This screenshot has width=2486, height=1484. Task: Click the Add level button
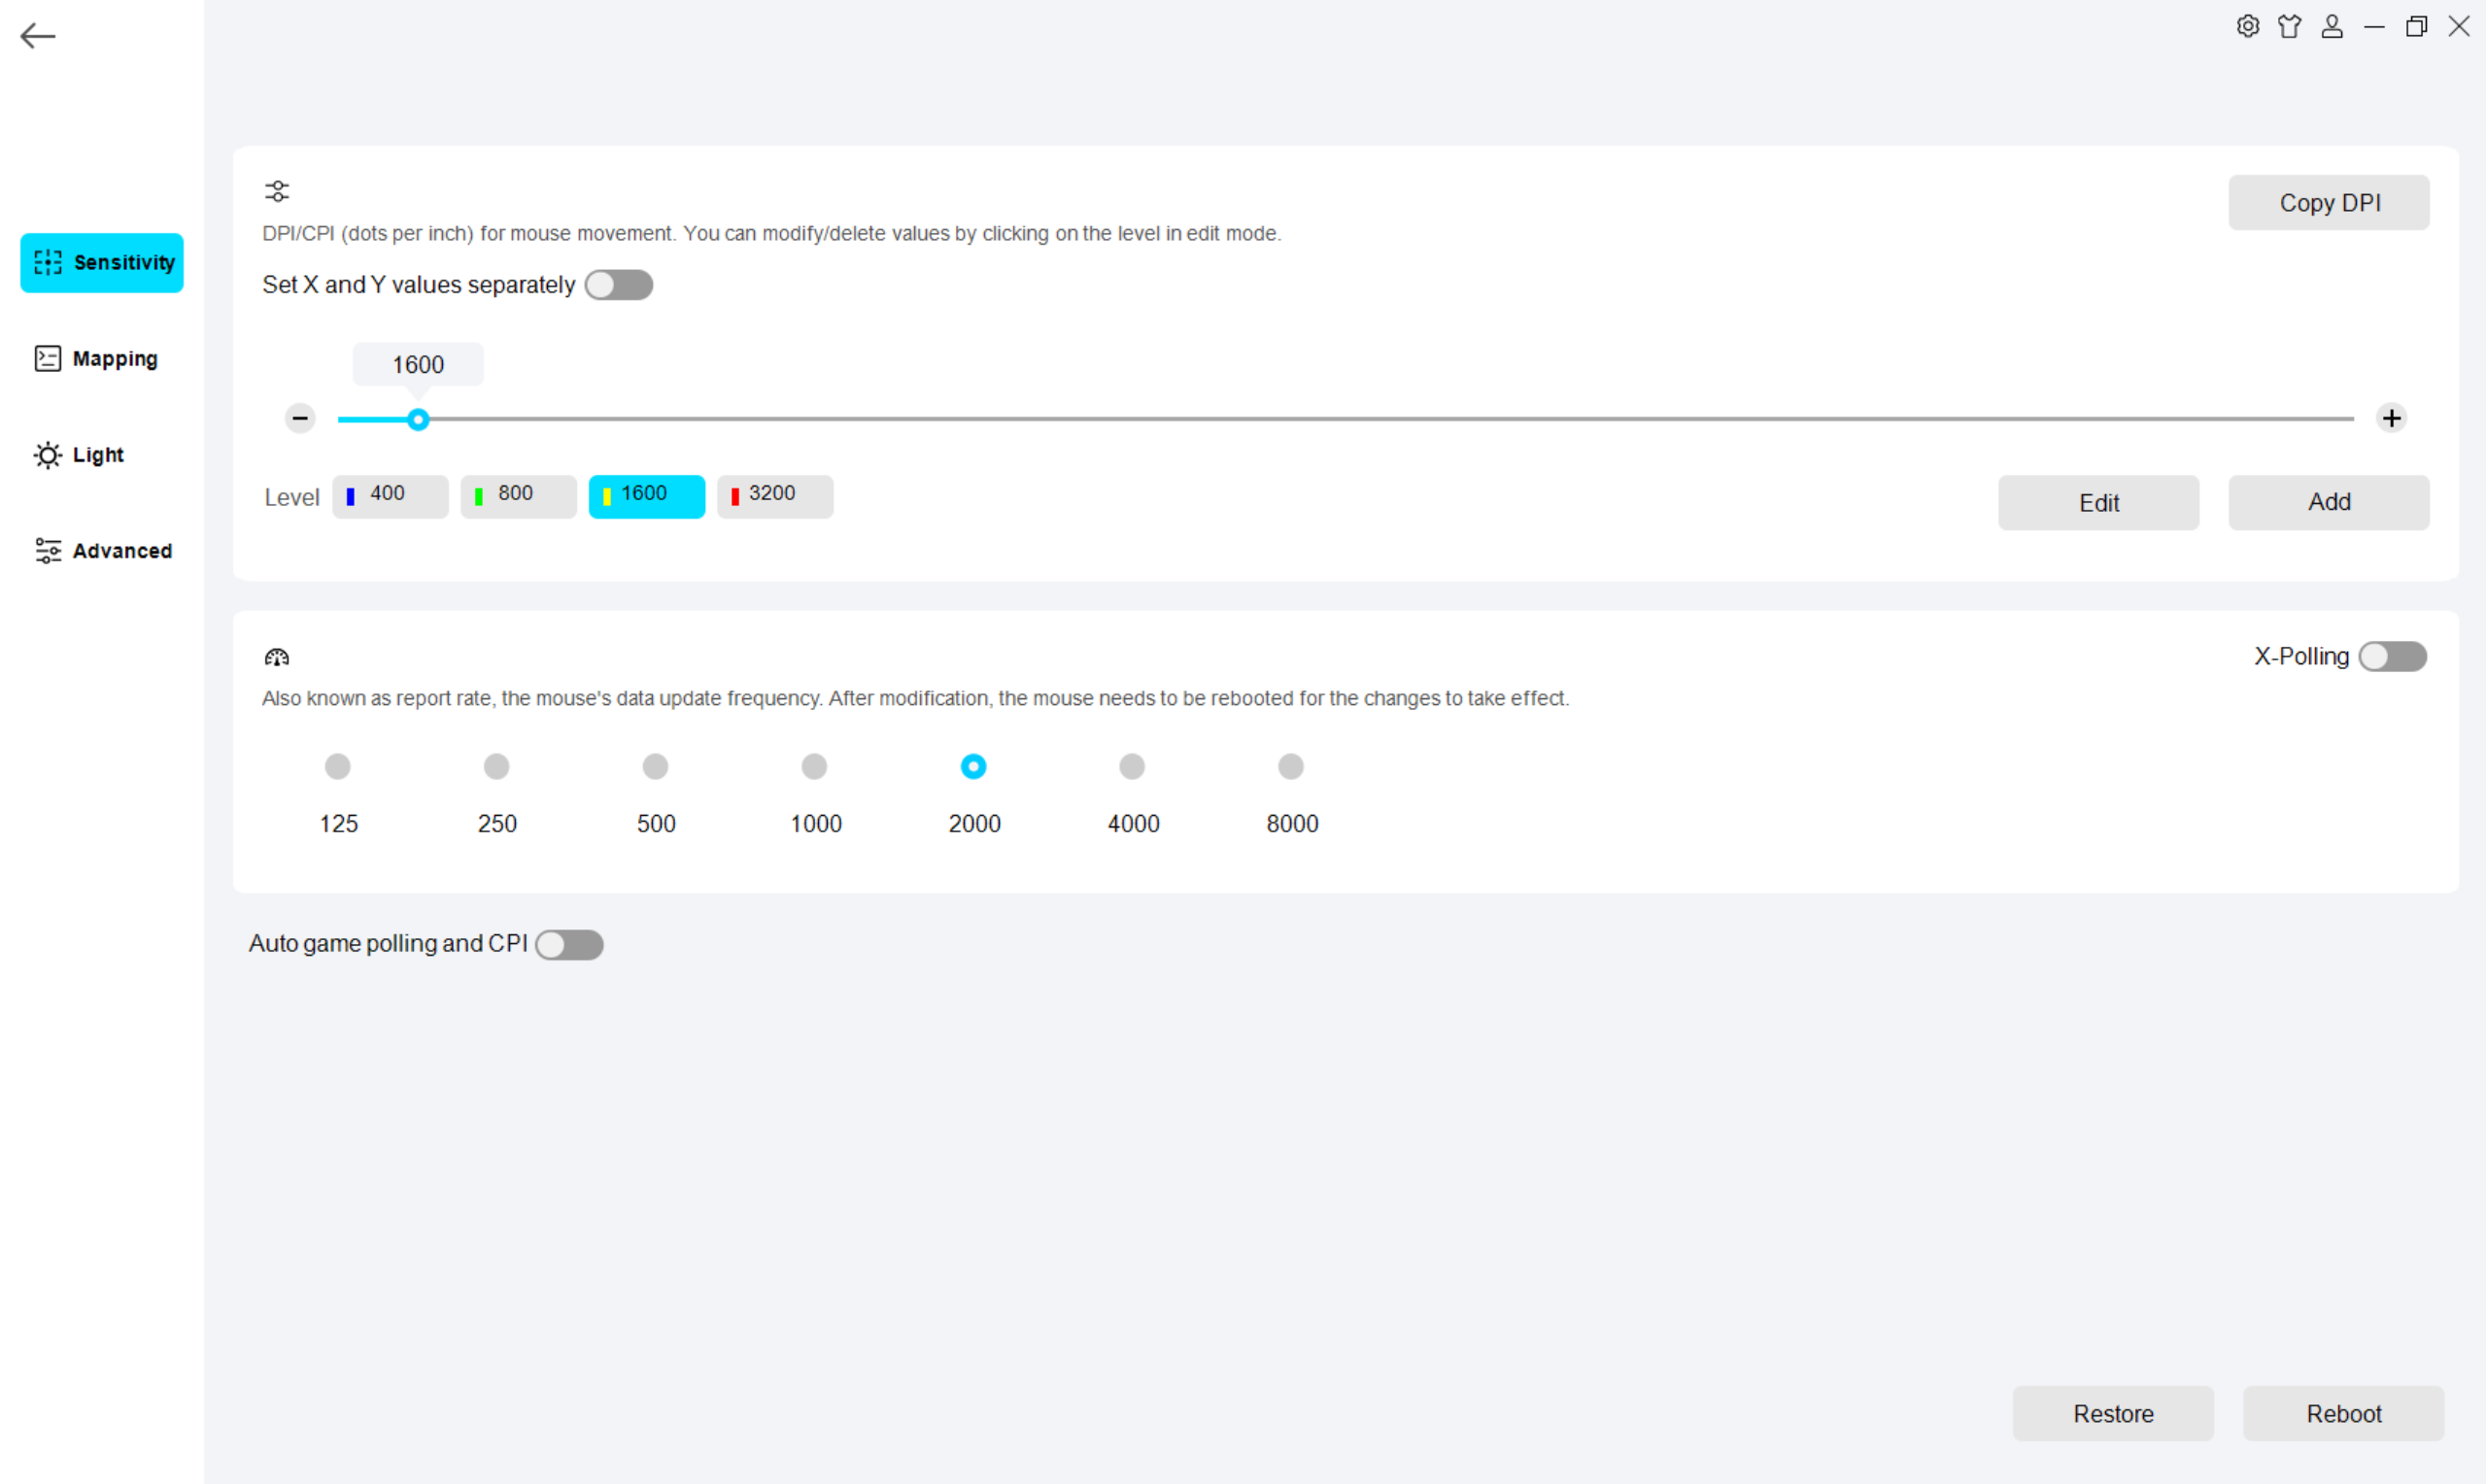click(2328, 502)
